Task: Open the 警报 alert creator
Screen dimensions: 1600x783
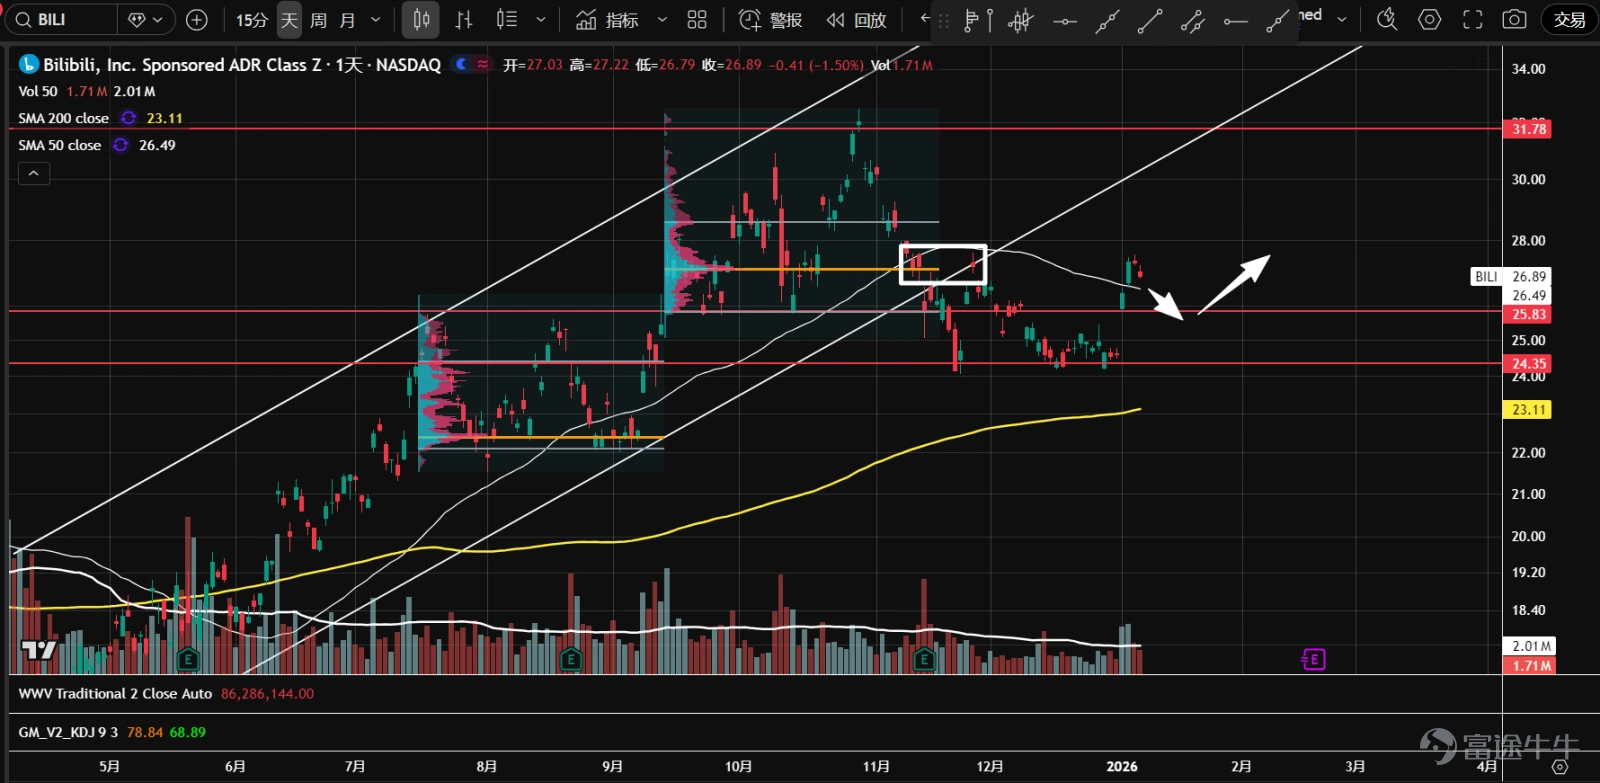Action: (x=770, y=19)
